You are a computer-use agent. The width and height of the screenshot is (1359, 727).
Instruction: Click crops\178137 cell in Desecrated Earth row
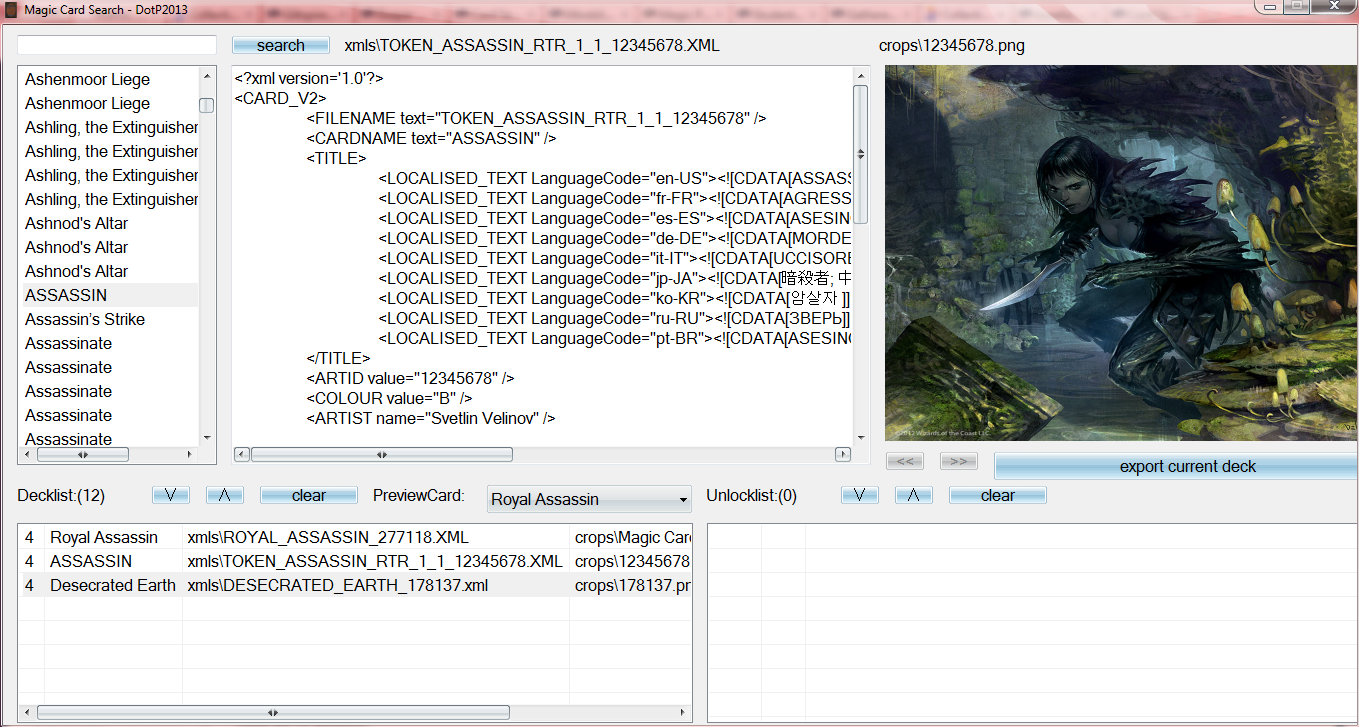pos(632,585)
